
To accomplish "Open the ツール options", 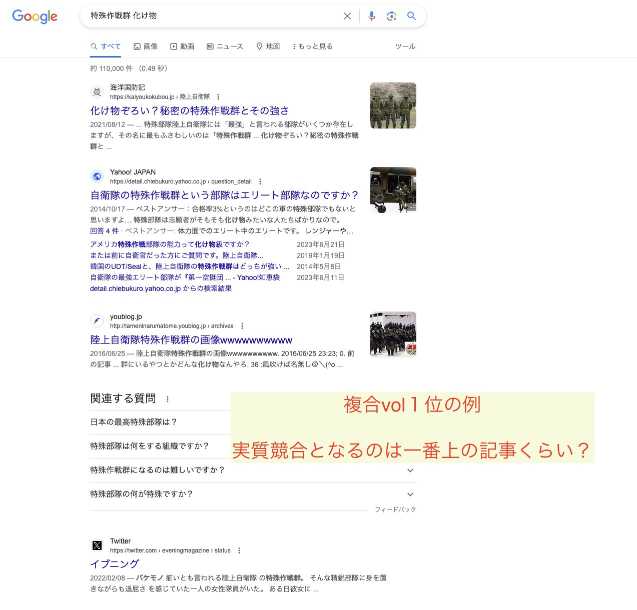I will 405,46.
